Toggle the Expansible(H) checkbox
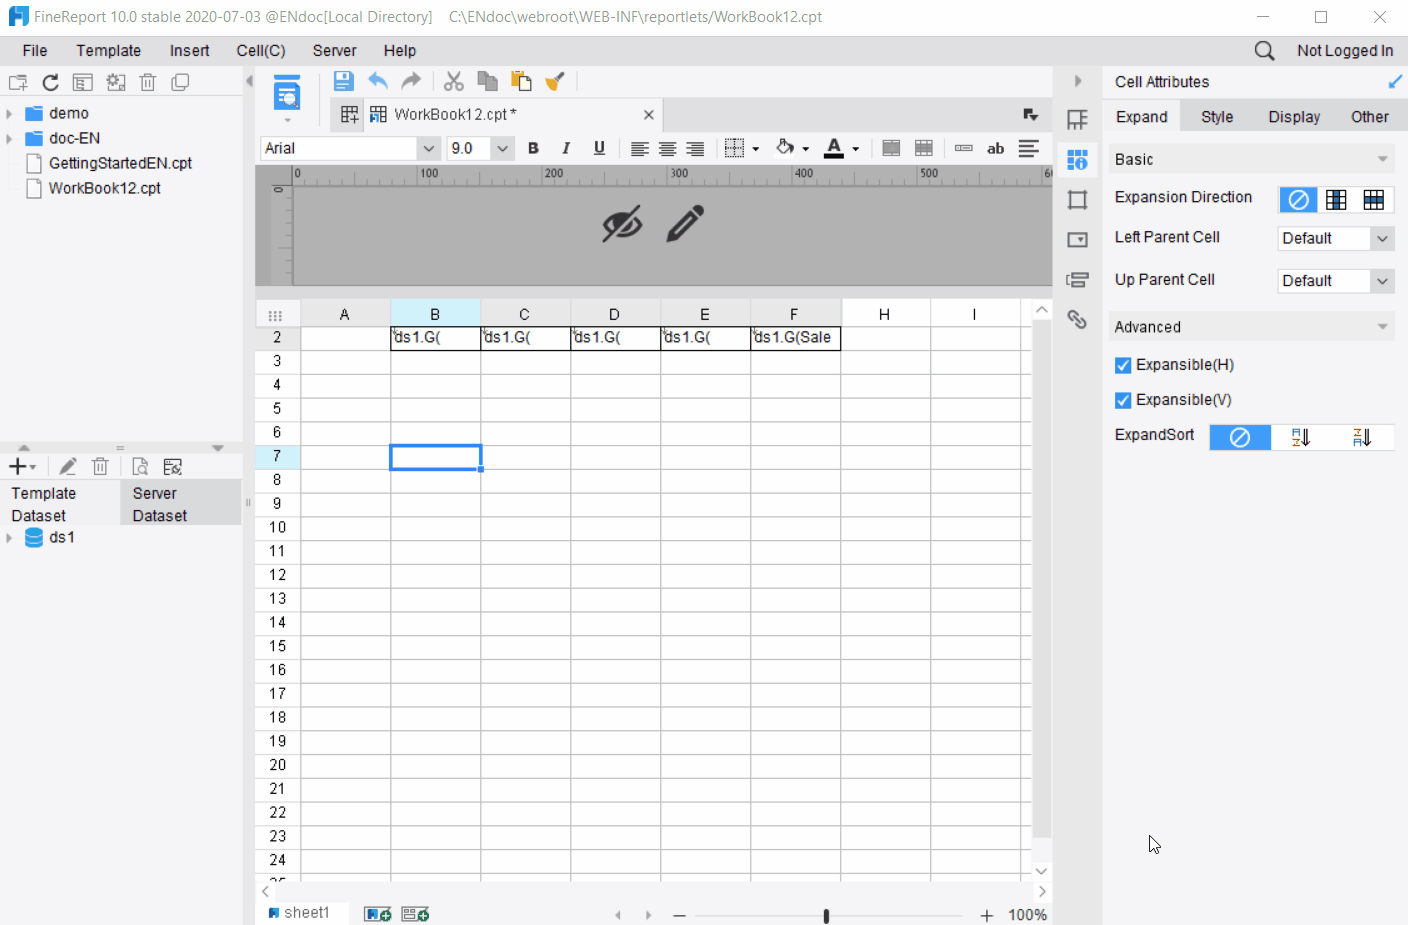The image size is (1408, 925). (1123, 365)
